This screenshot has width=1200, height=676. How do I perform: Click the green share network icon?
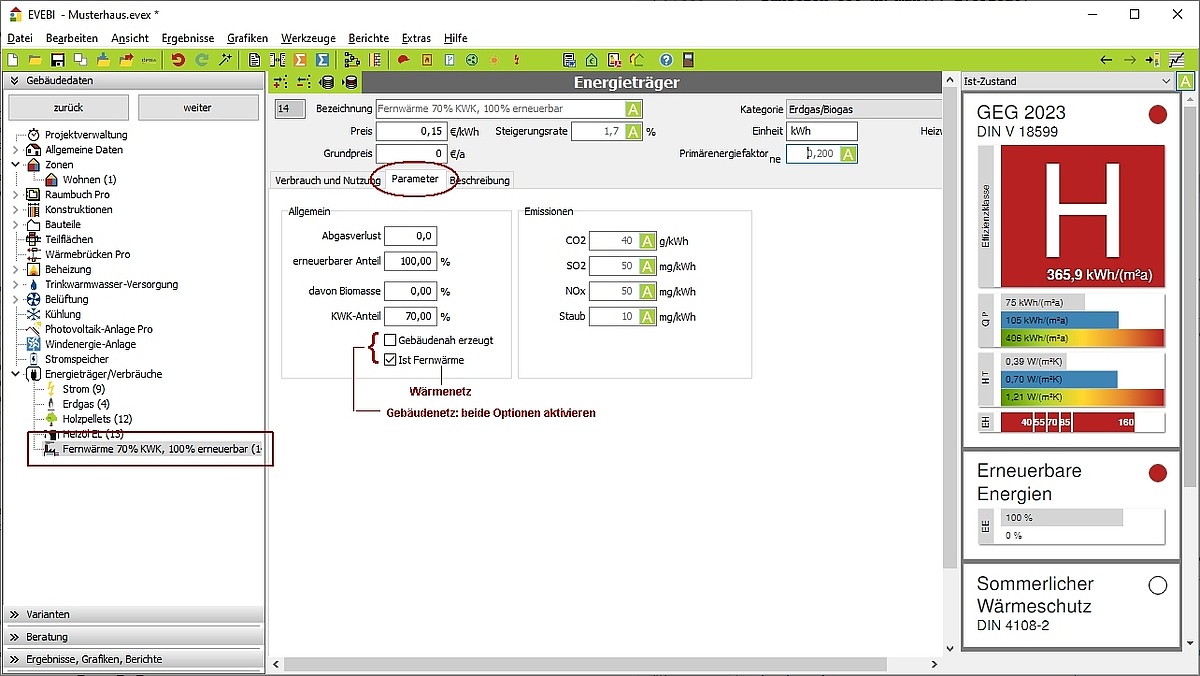pyautogui.click(x=471, y=60)
